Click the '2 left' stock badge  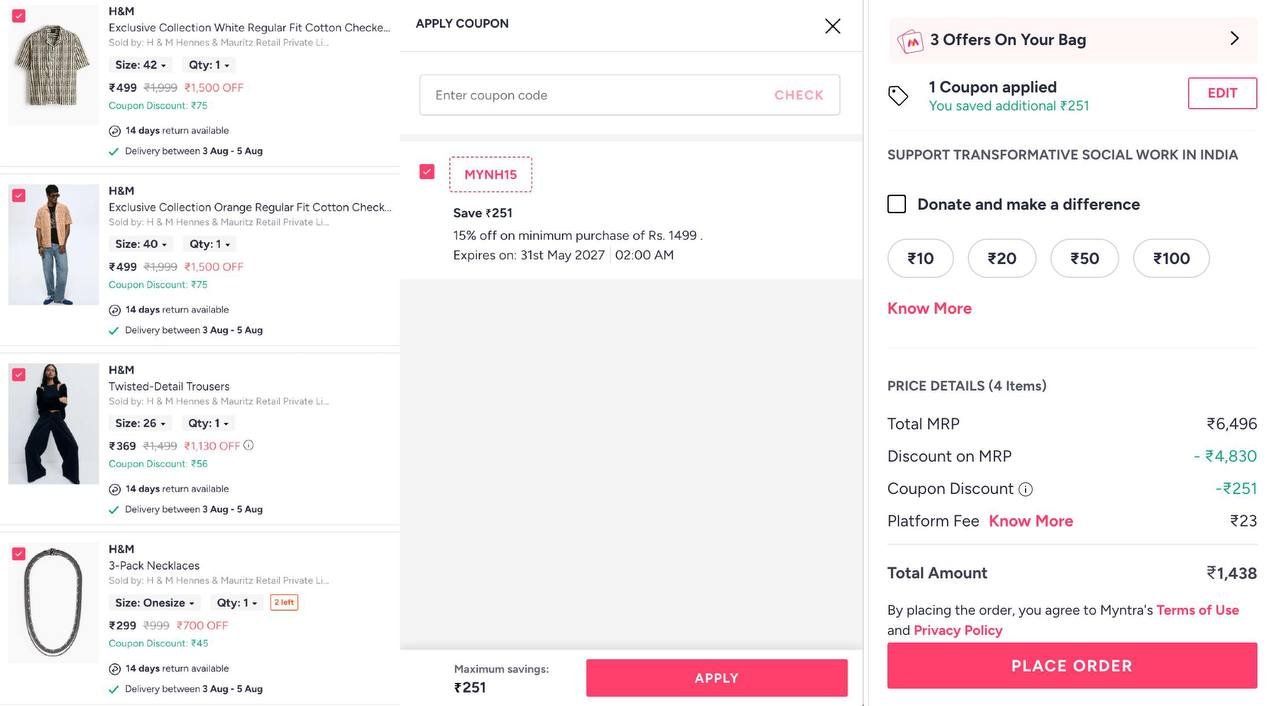pos(284,603)
